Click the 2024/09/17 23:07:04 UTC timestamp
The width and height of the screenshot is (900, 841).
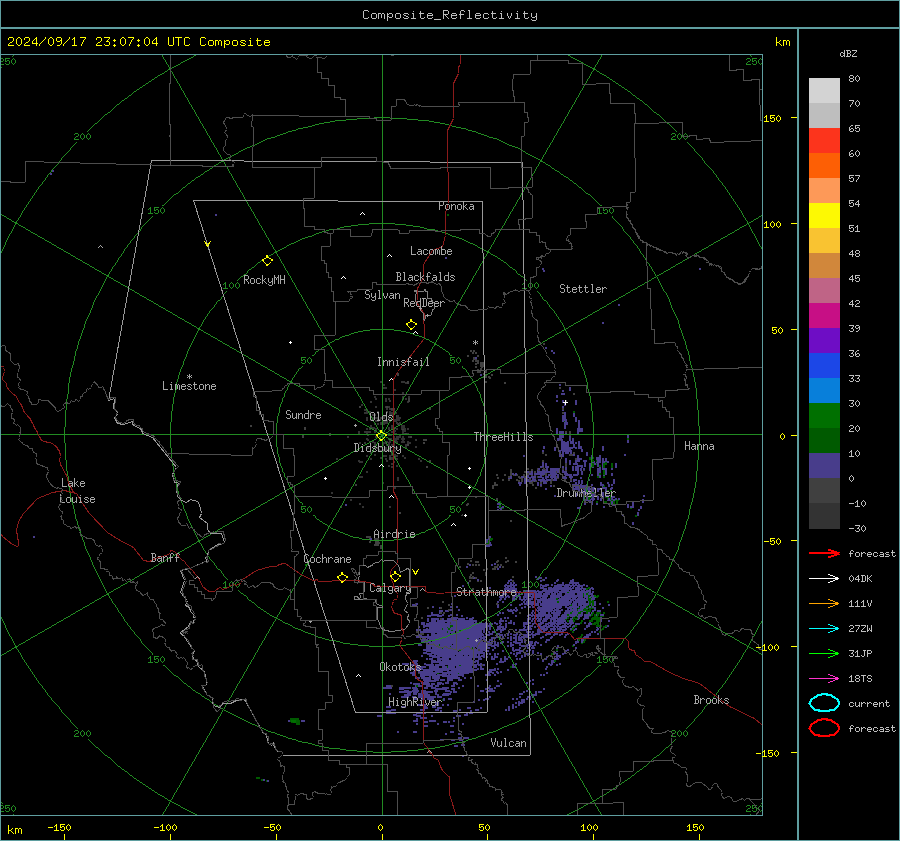coord(99,42)
